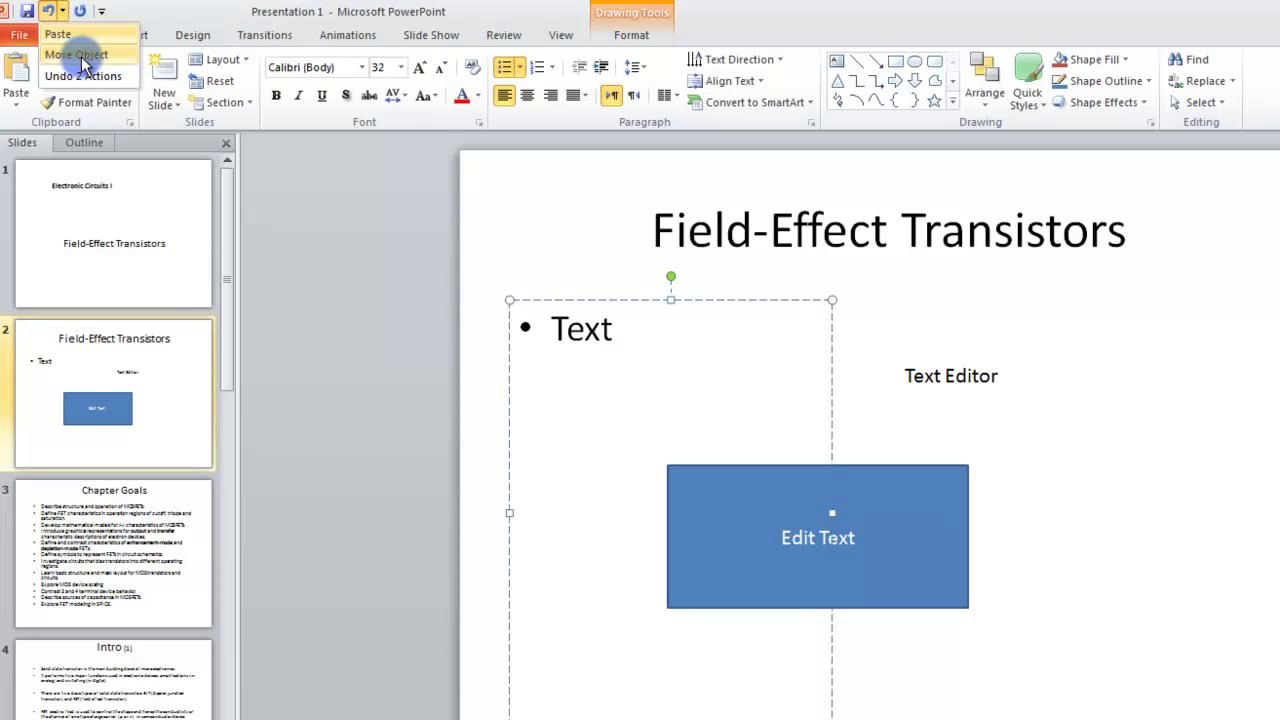Open the Columns icon menu

coord(666,96)
